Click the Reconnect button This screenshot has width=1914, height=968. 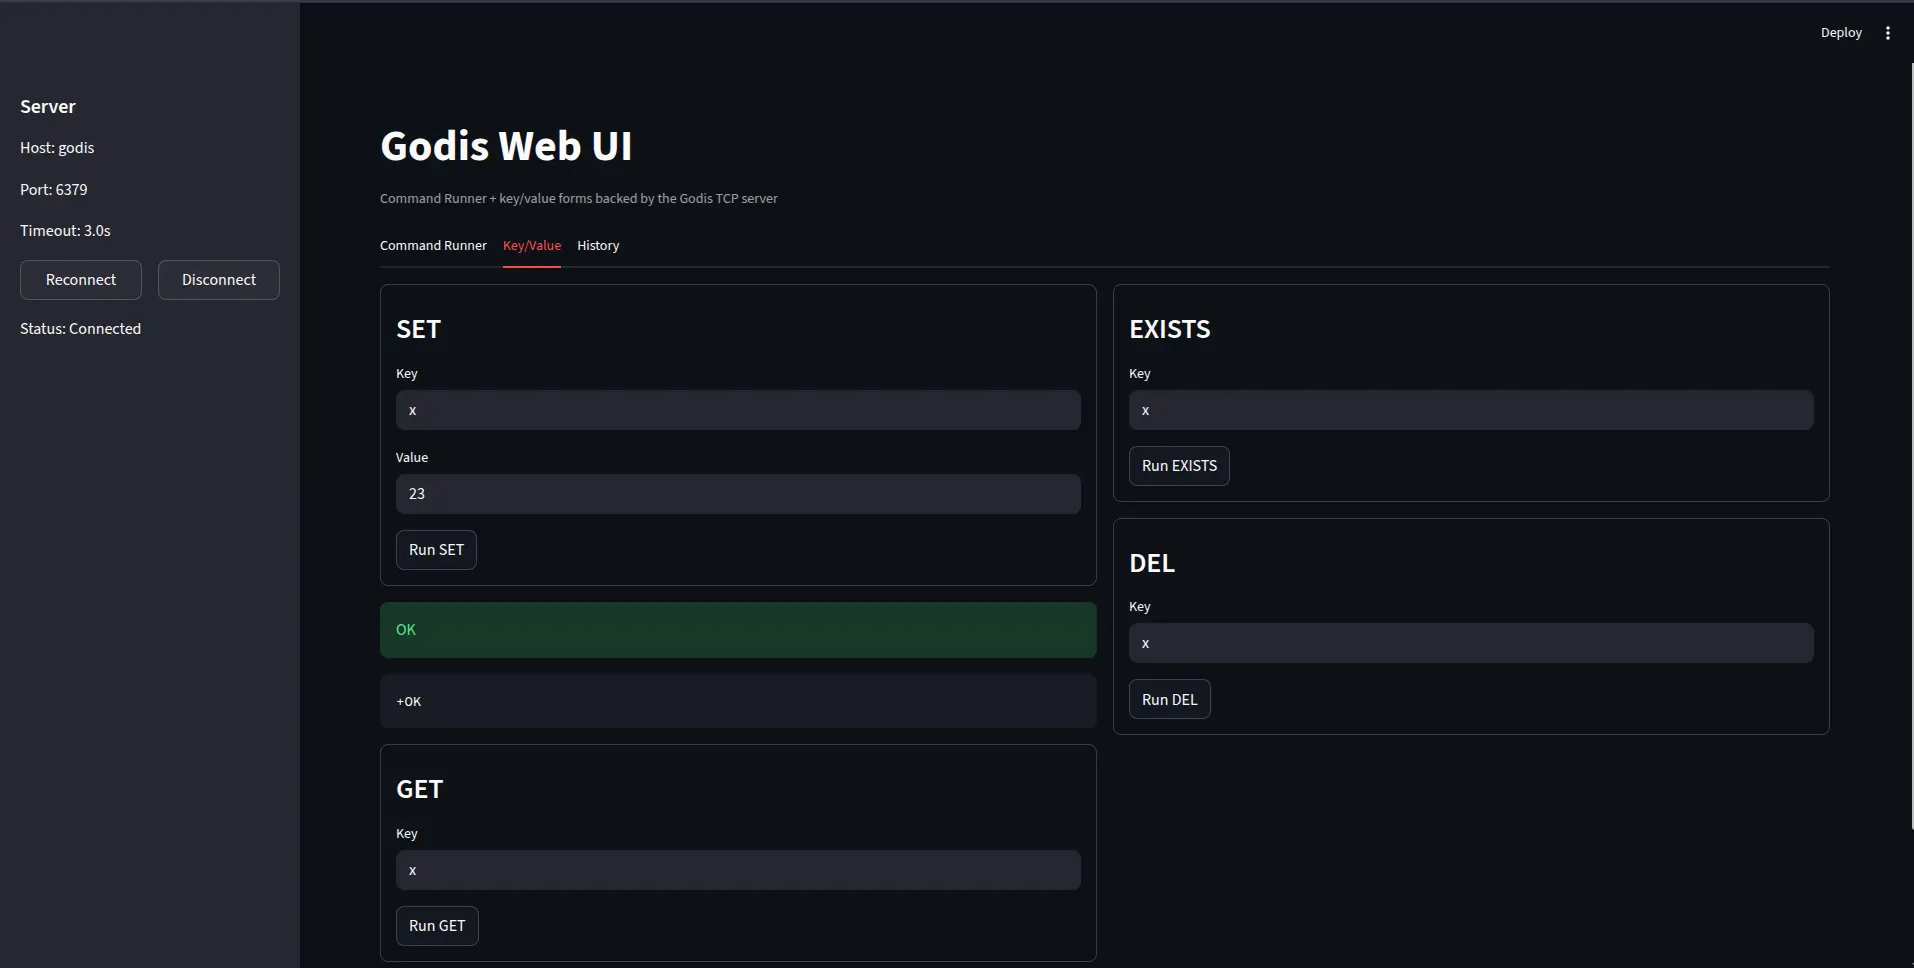[81, 280]
